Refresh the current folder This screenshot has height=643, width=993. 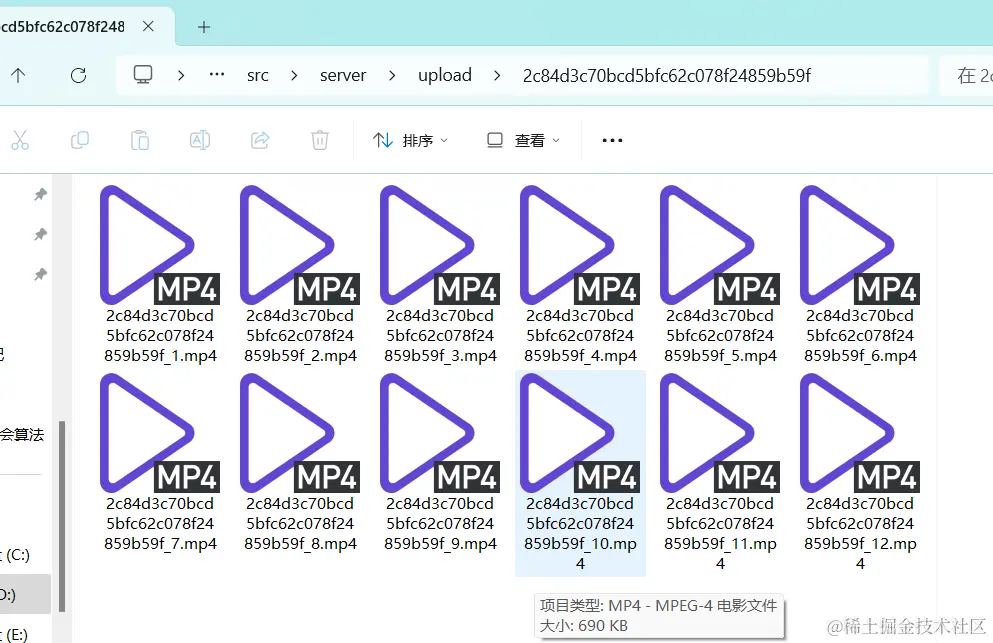pos(79,76)
